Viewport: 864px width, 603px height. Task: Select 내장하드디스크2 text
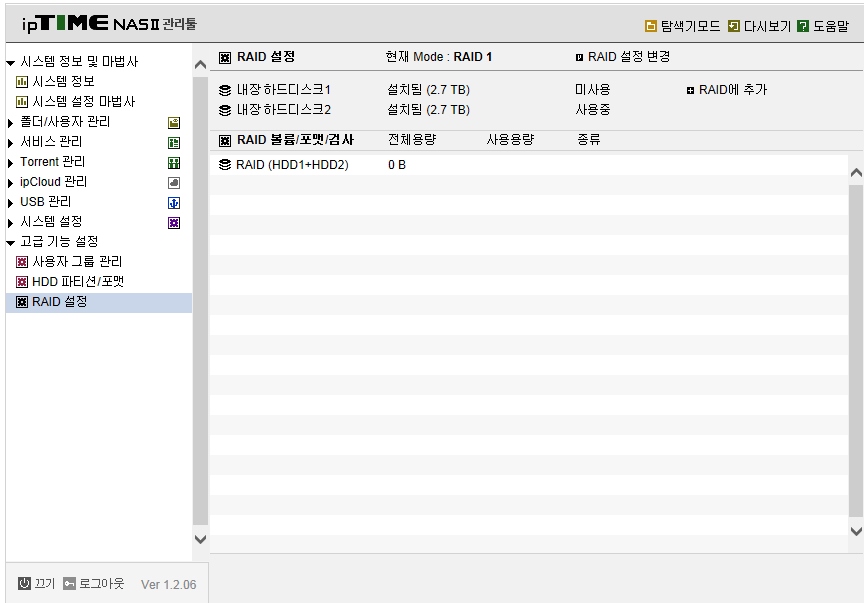click(x=284, y=110)
